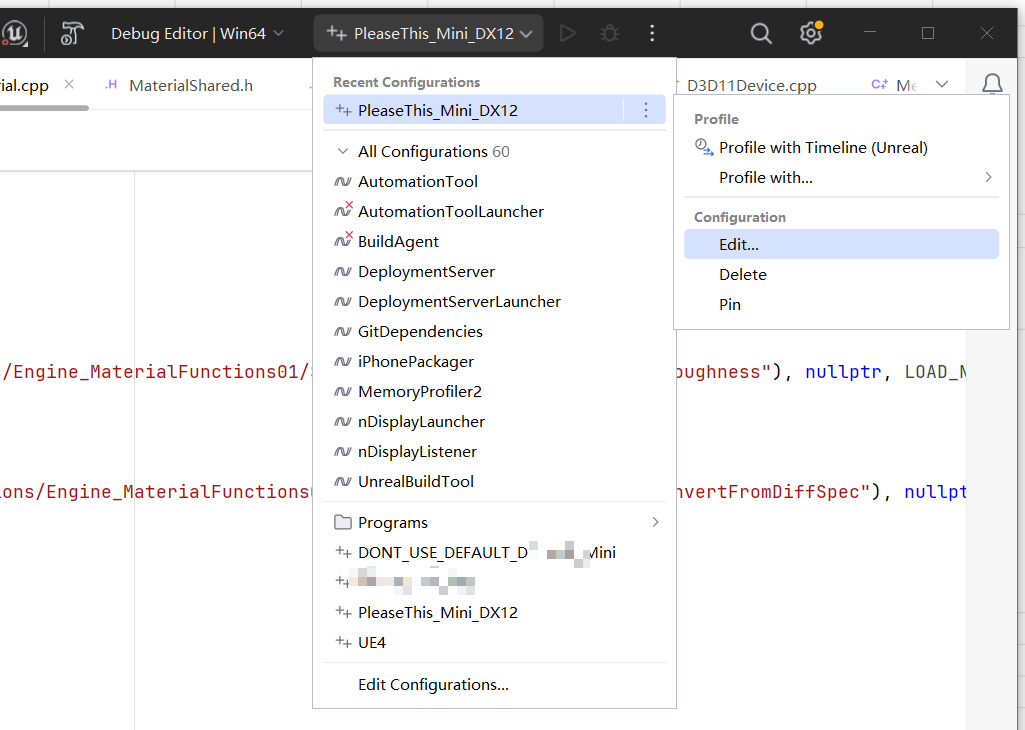
Task: Click the Profile with Timeline clock icon
Action: [x=703, y=147]
